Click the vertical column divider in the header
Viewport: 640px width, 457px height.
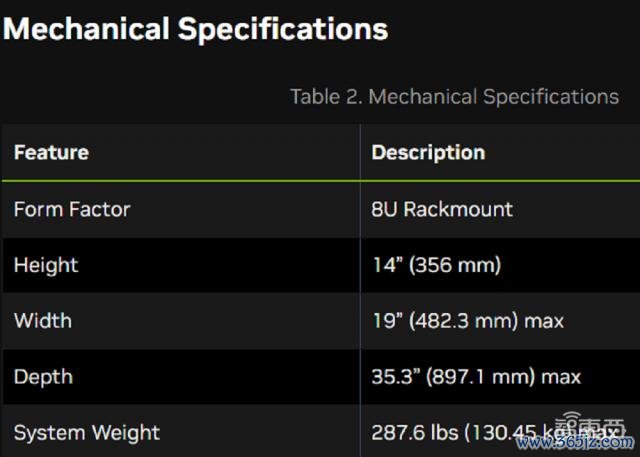(360, 152)
